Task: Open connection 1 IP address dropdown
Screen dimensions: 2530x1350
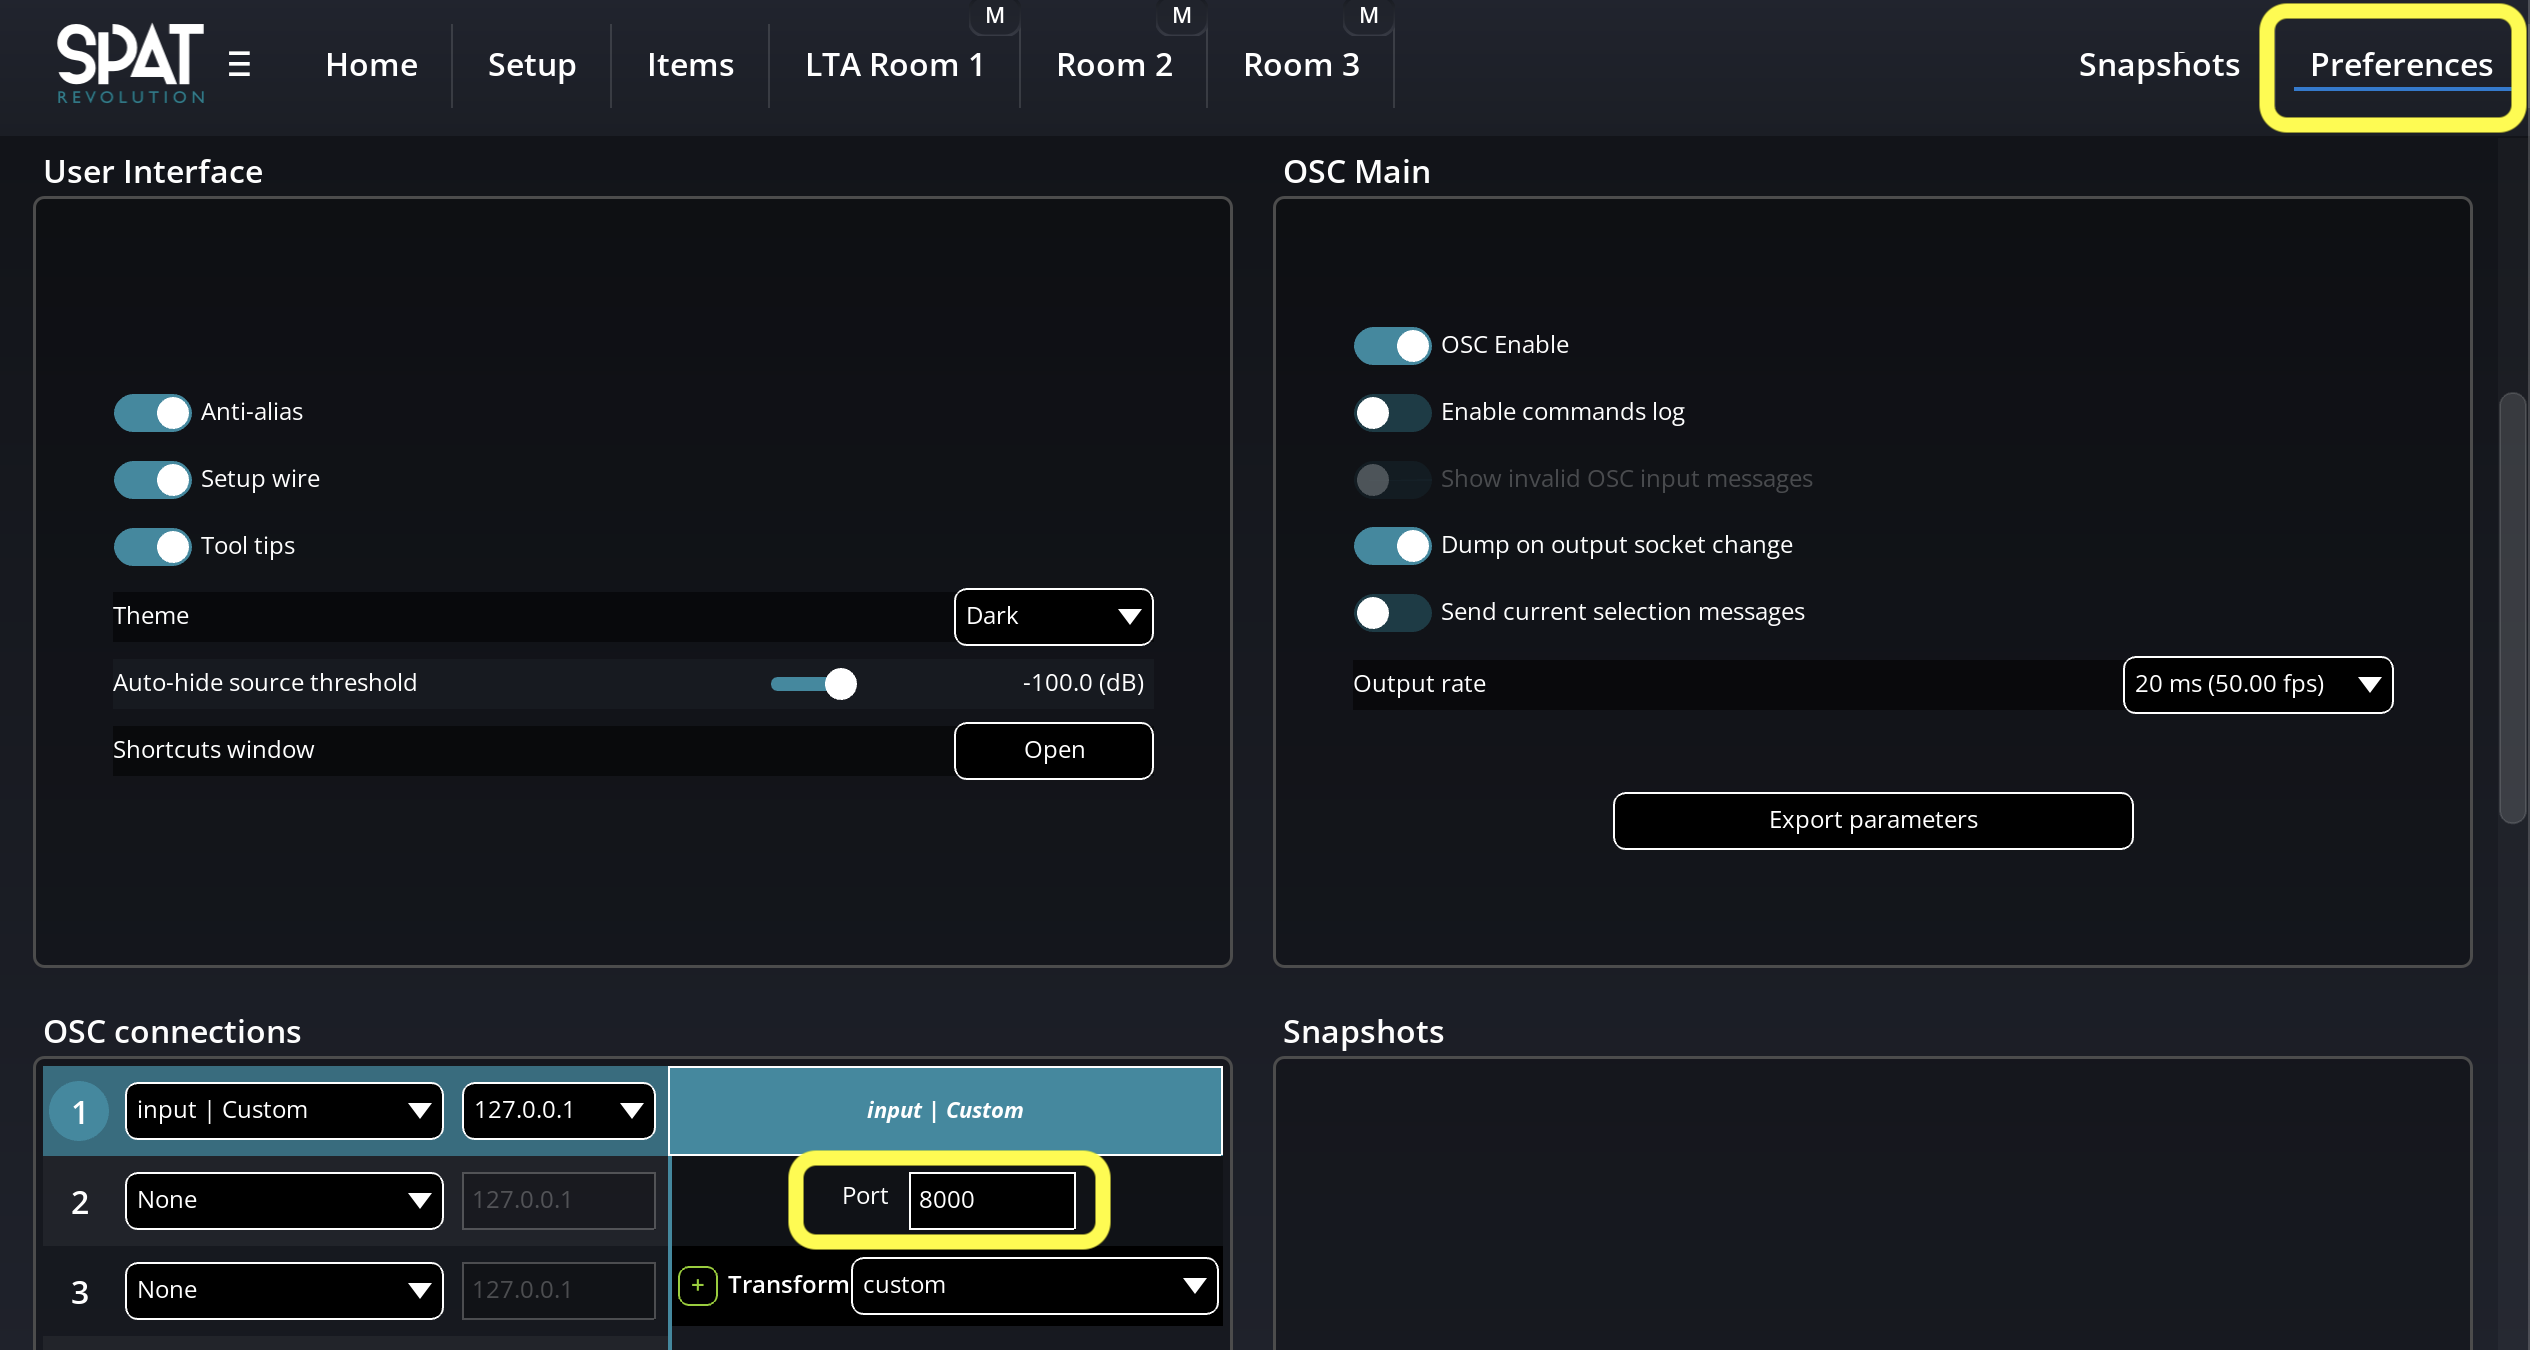Action: 558,1110
